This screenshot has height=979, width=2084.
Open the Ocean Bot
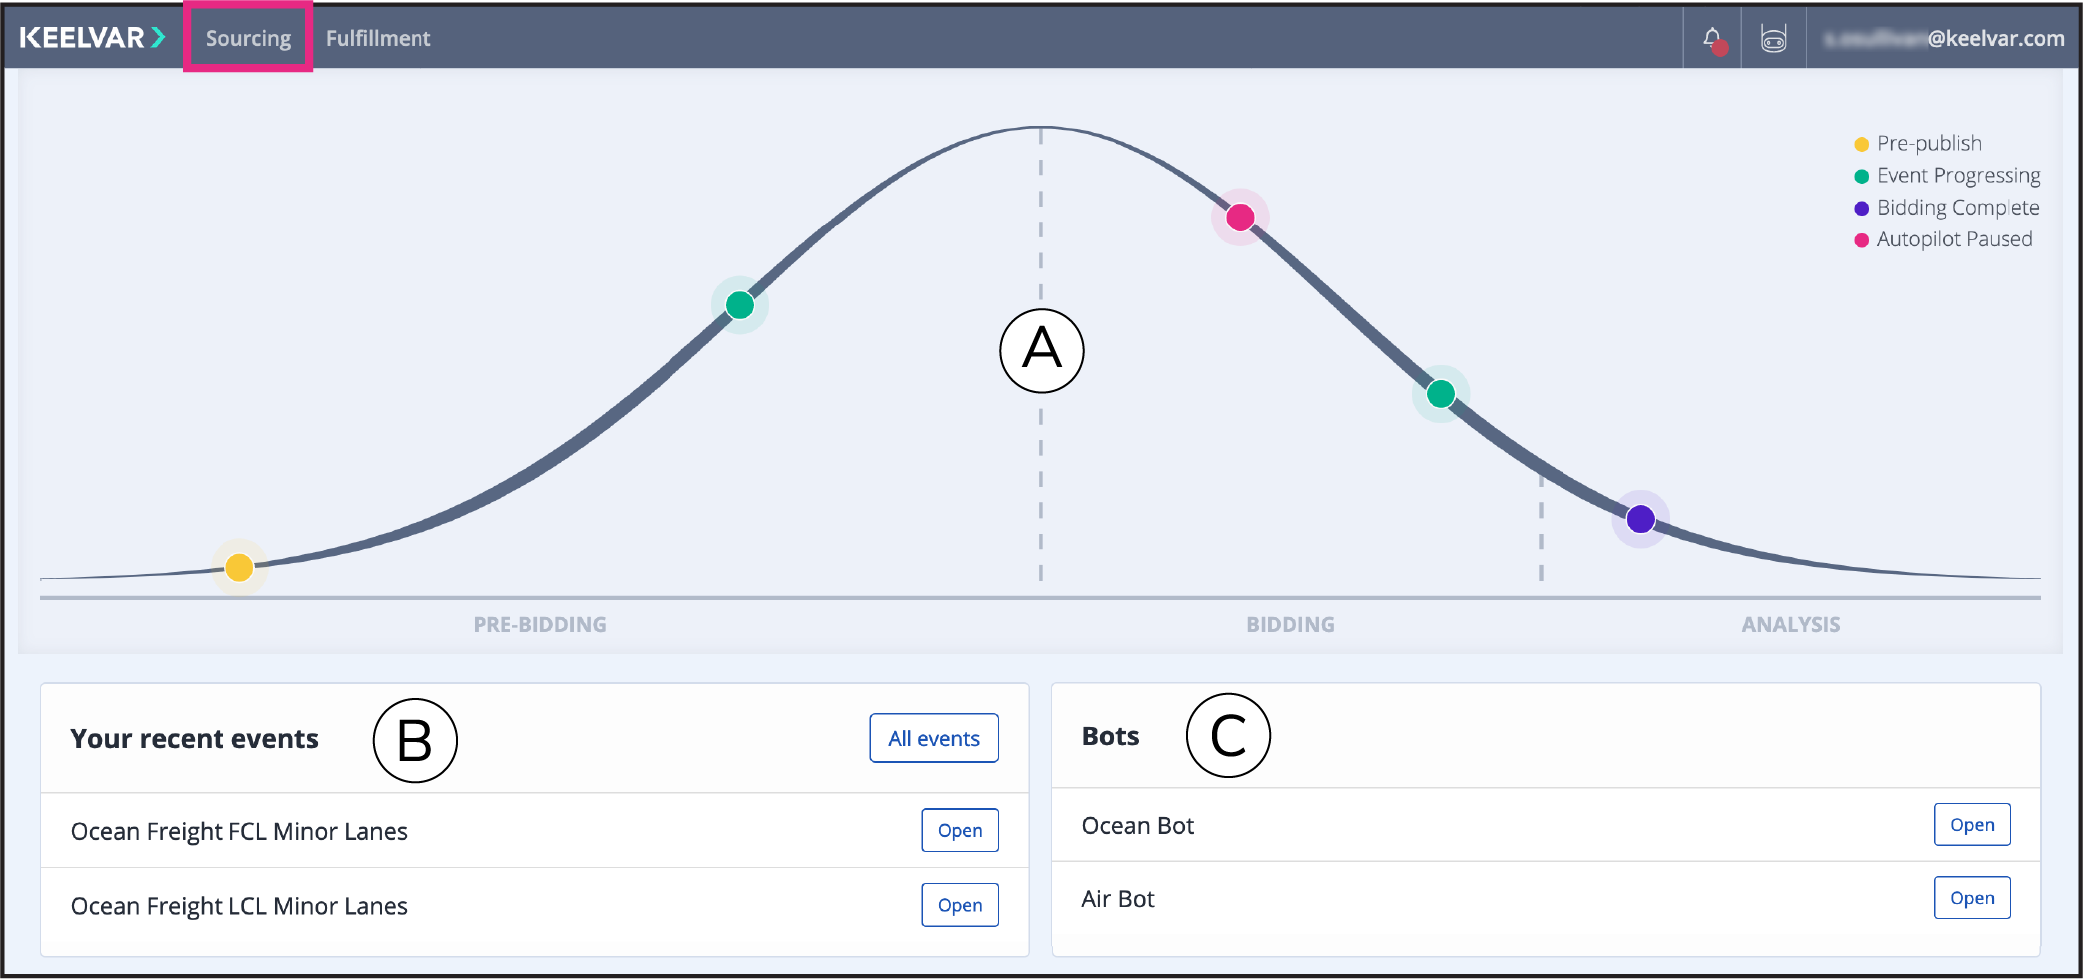point(1972,825)
